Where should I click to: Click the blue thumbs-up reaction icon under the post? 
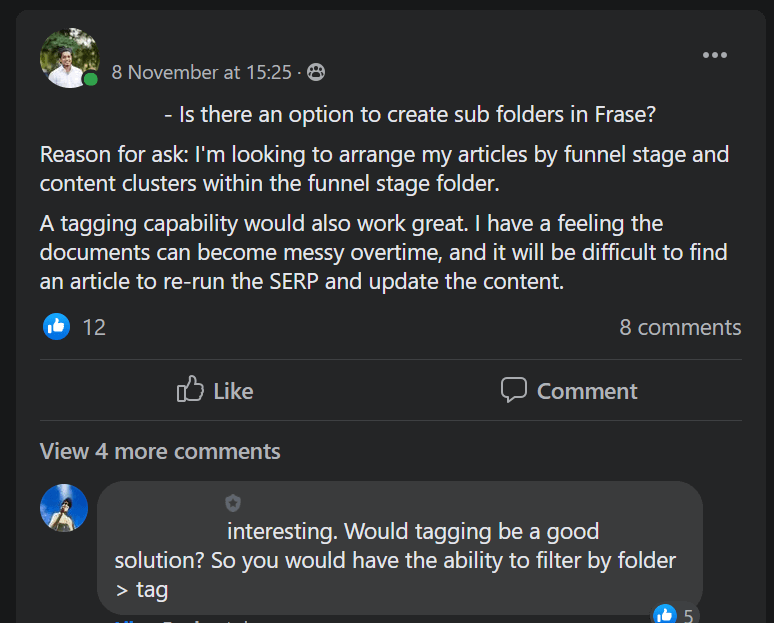57,326
